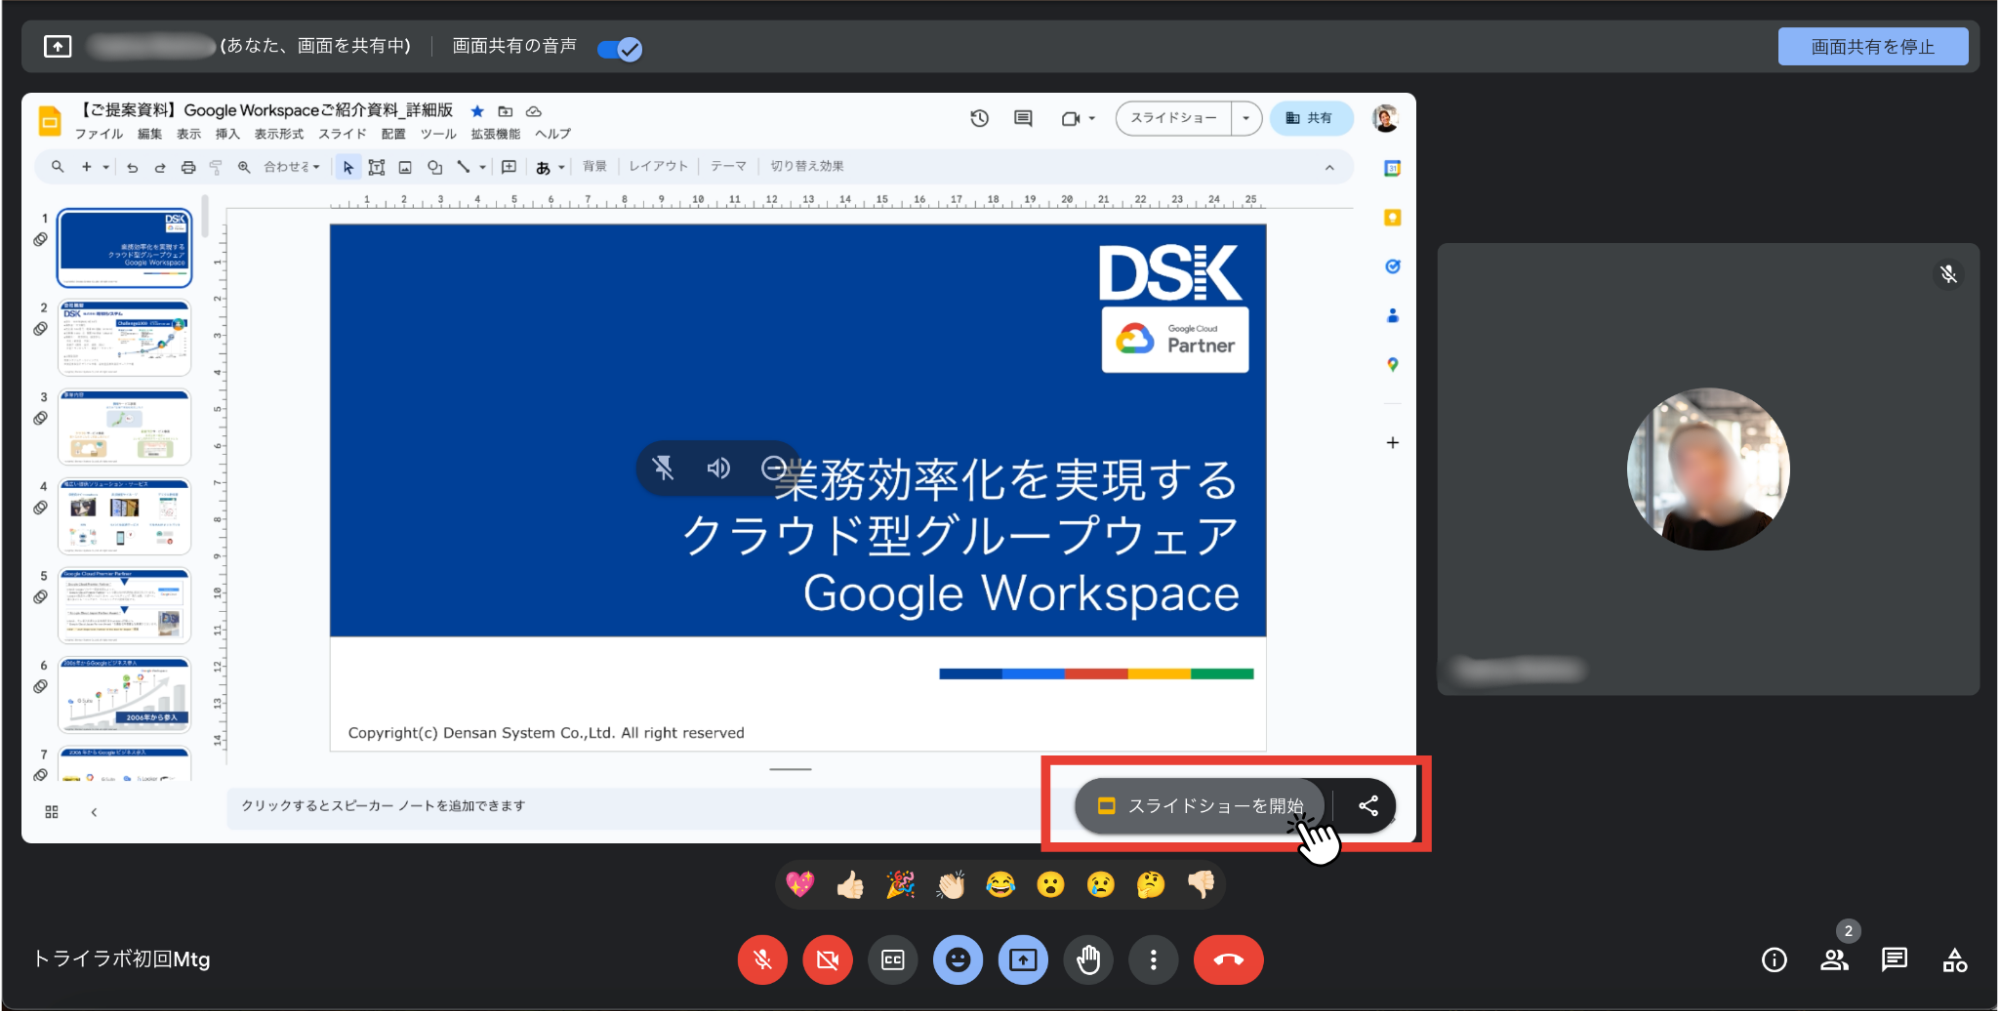The width and height of the screenshot is (1999, 1012).
Task: Open Google Calendar side panel icon
Action: [1392, 169]
